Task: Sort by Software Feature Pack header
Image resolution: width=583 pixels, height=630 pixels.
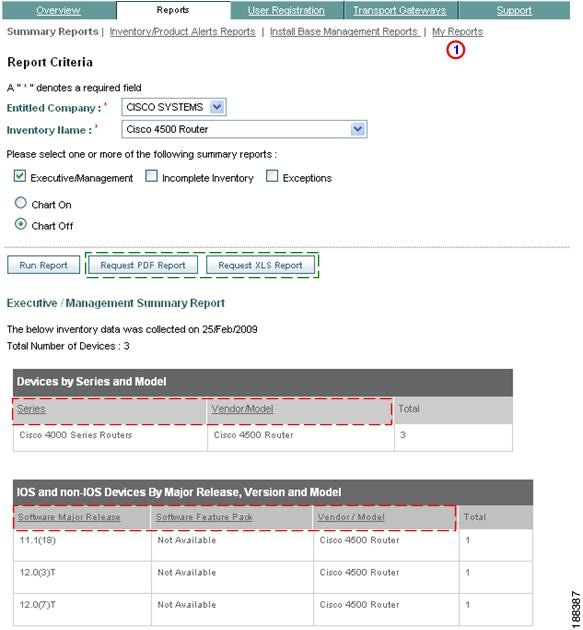Action: click(x=204, y=517)
